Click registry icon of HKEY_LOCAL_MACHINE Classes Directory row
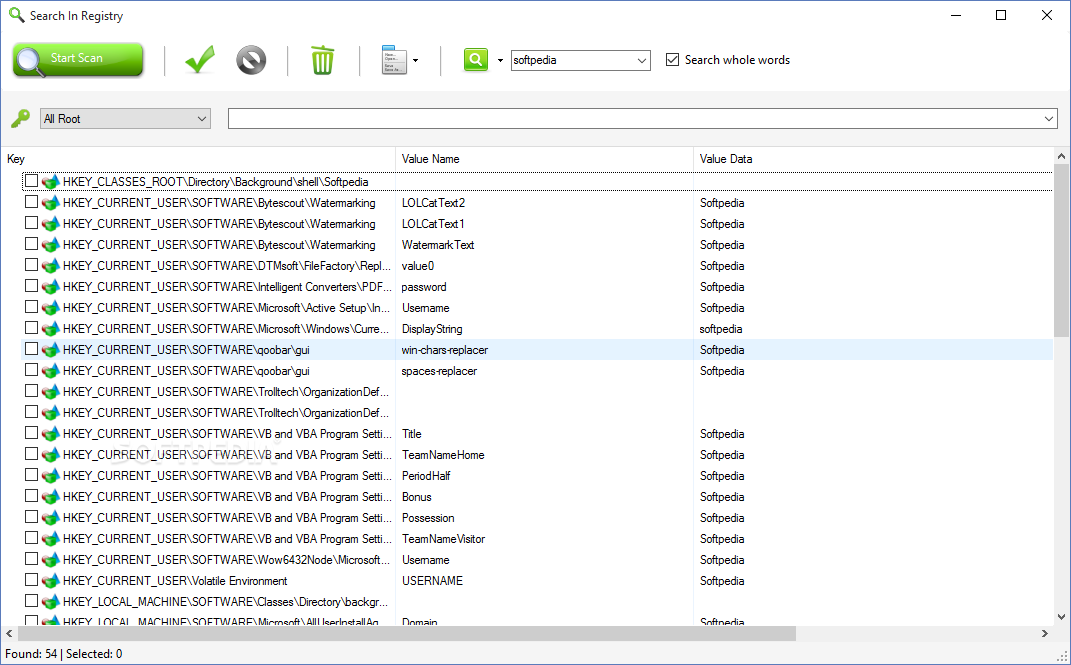The height and width of the screenshot is (665, 1071). point(51,602)
